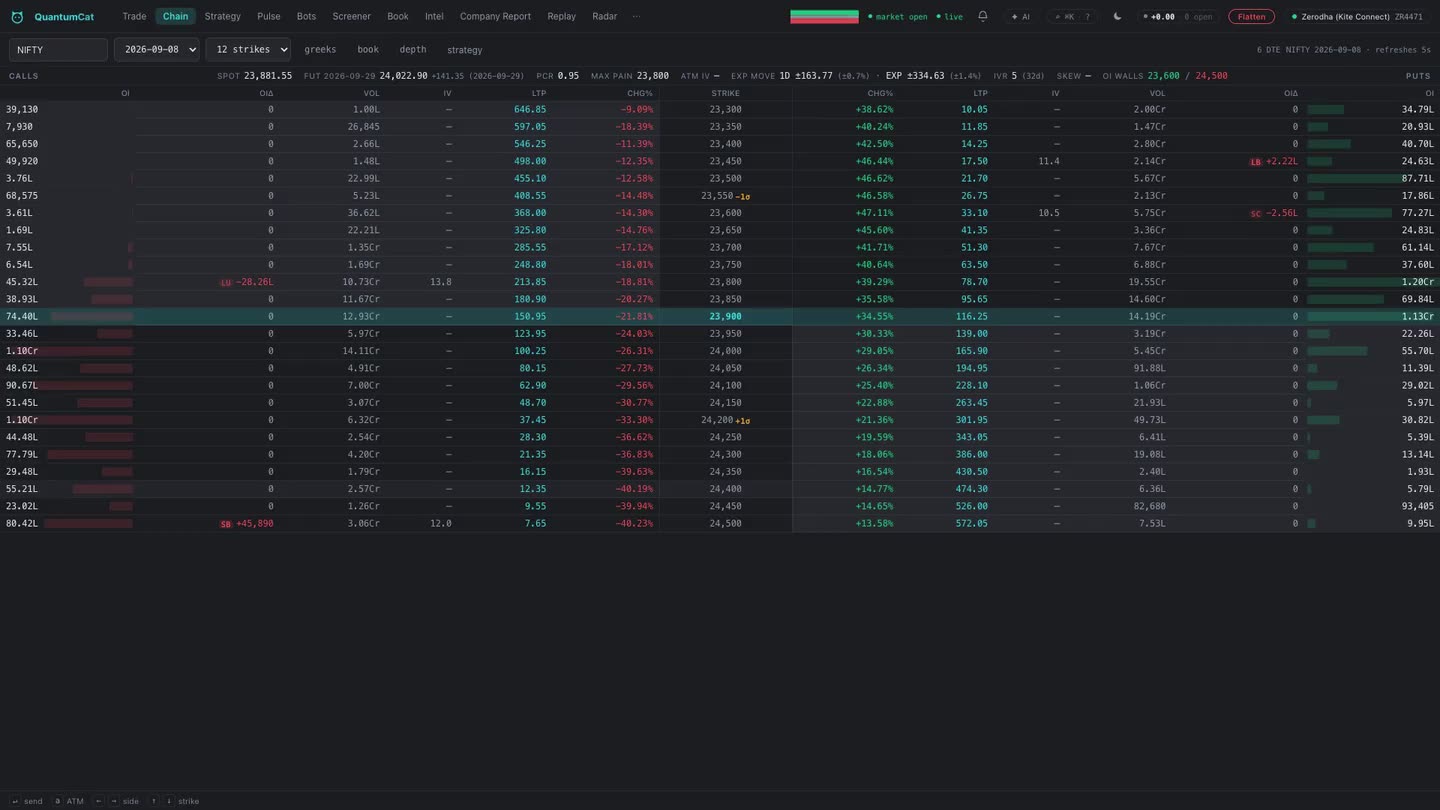Click the send enter-key hint icon
Viewport: 1440px width, 810px height.
coord(15,801)
